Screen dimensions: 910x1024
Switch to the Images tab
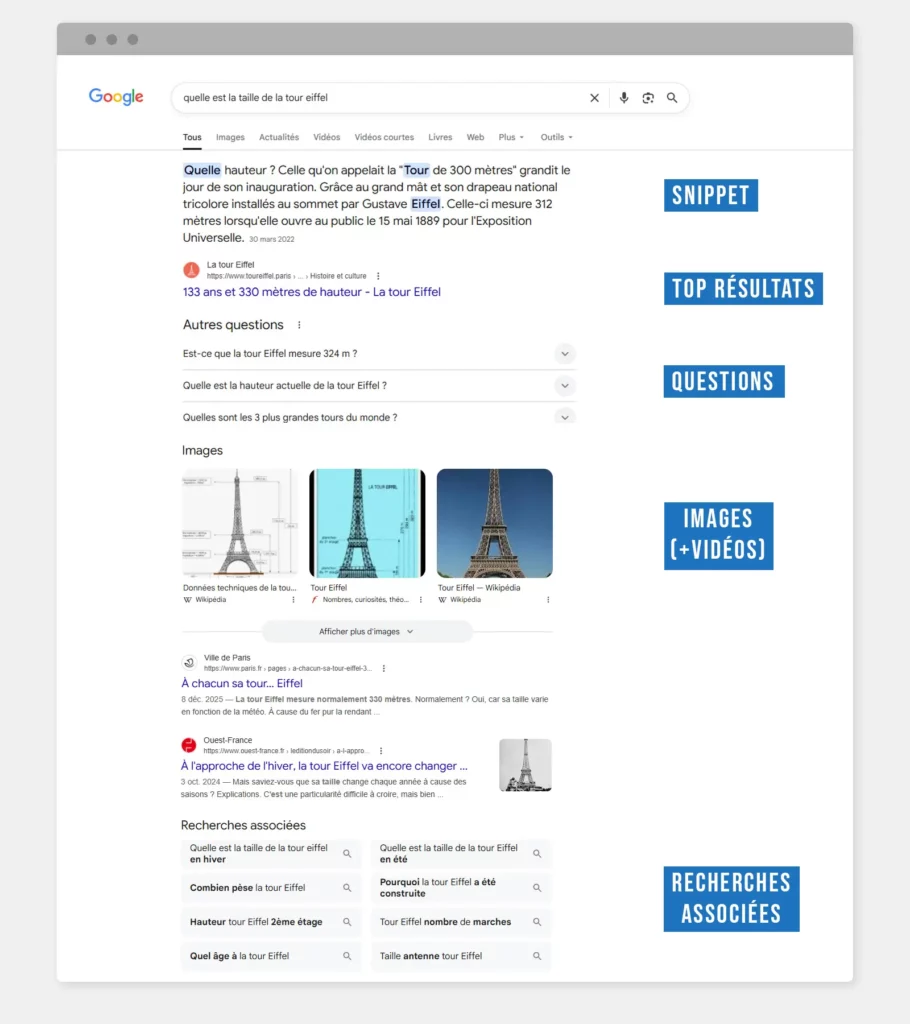click(x=230, y=137)
